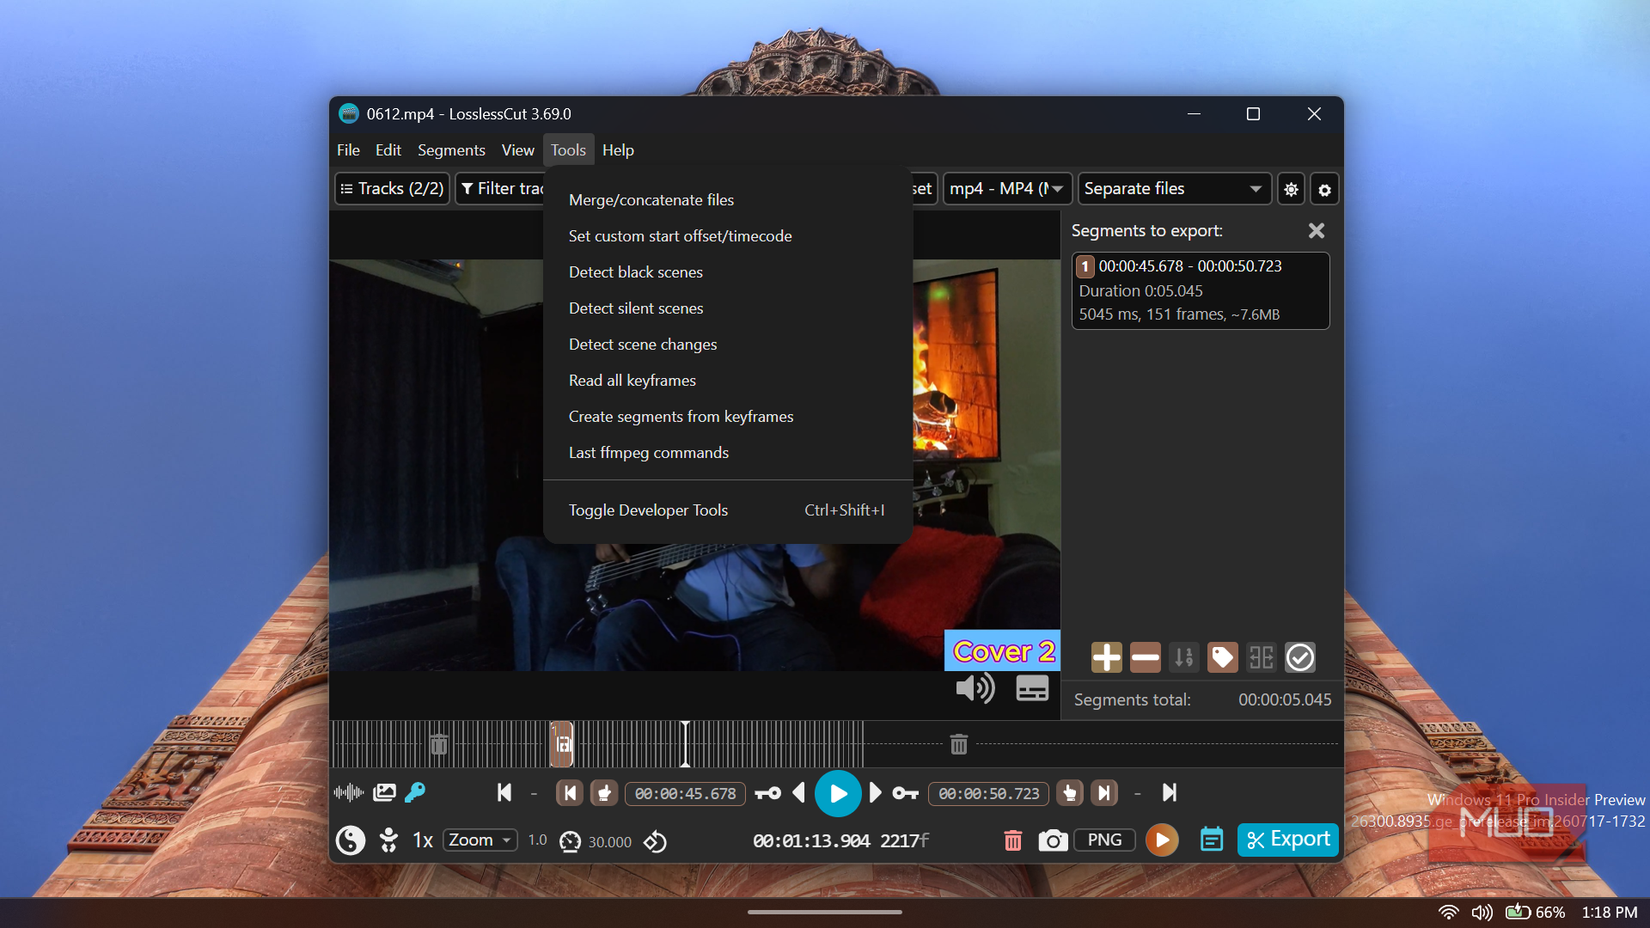Remove the current segment minus icon
The width and height of the screenshot is (1650, 928).
coord(1145,657)
